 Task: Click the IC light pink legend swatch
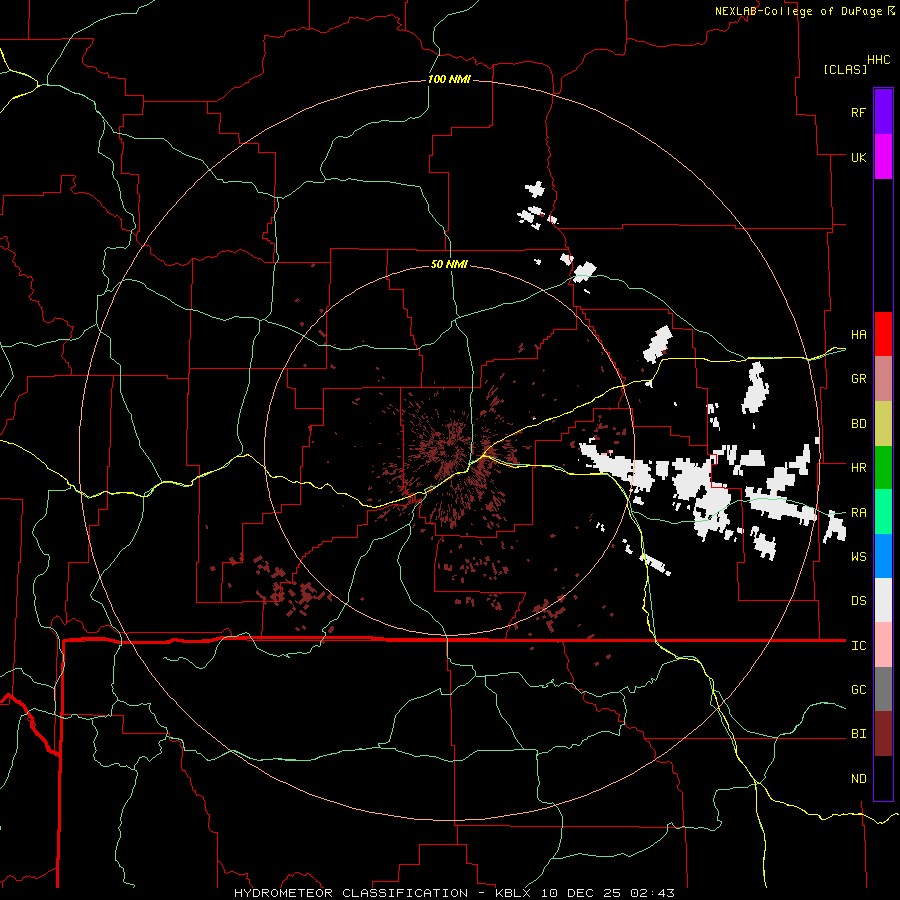click(x=883, y=645)
